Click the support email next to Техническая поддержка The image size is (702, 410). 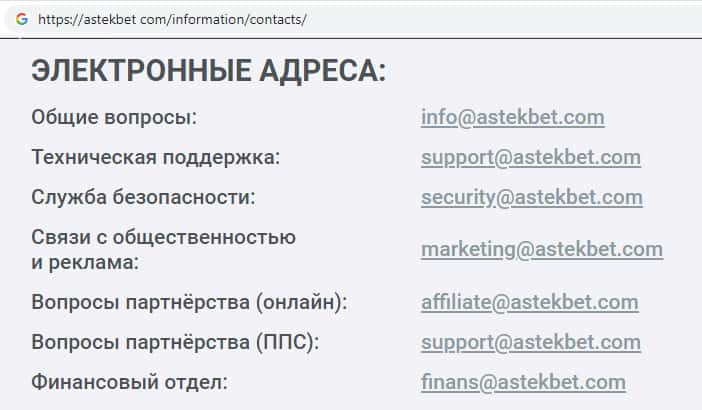[530, 157]
